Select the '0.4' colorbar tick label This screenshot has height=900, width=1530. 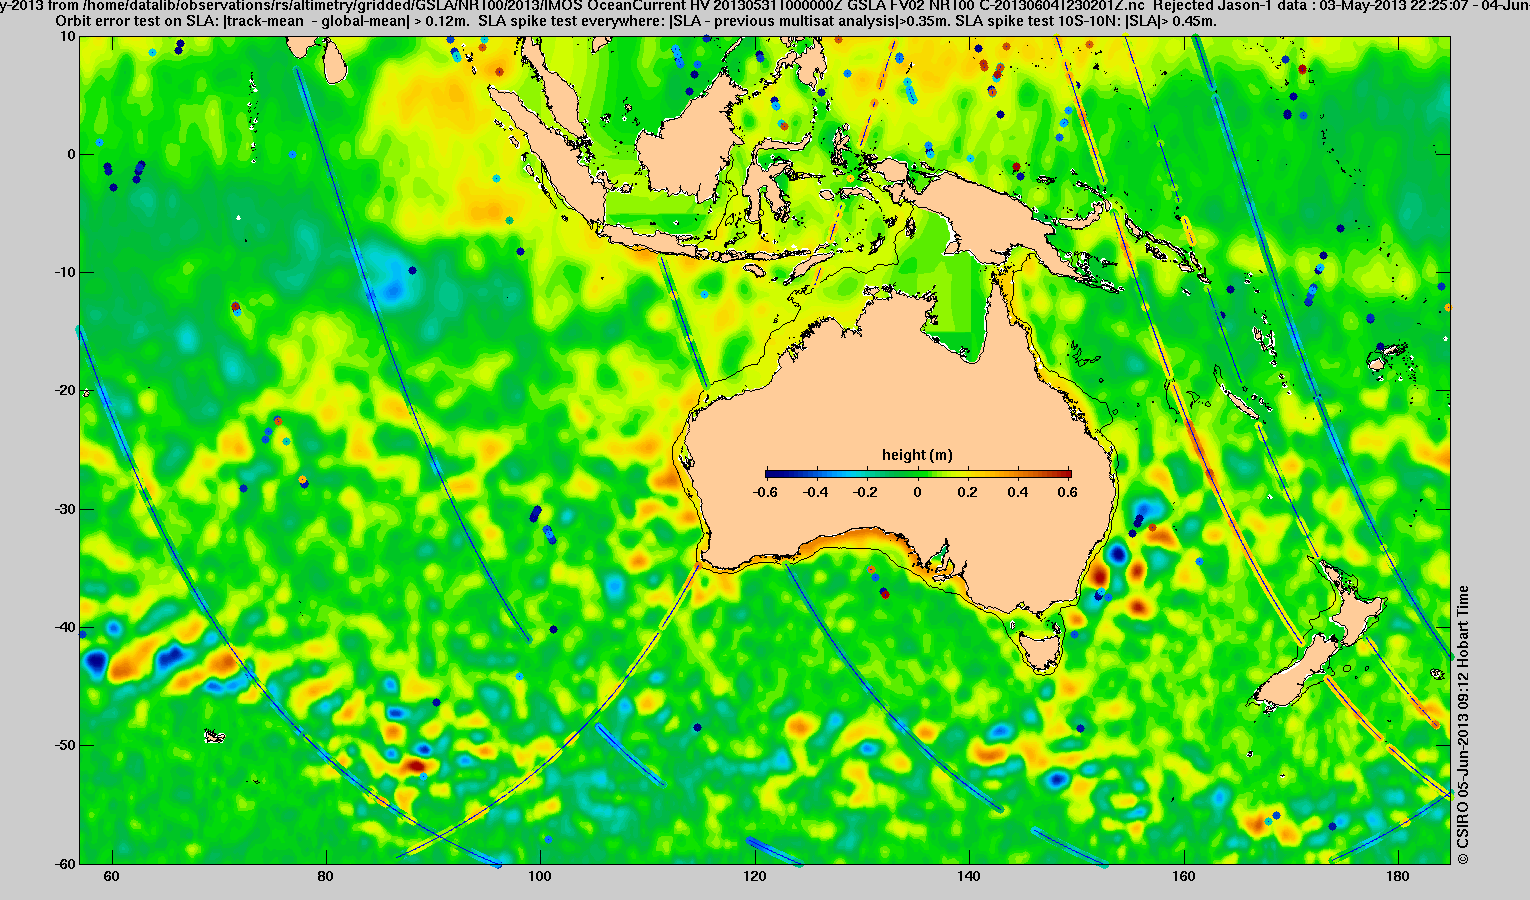1020,492
